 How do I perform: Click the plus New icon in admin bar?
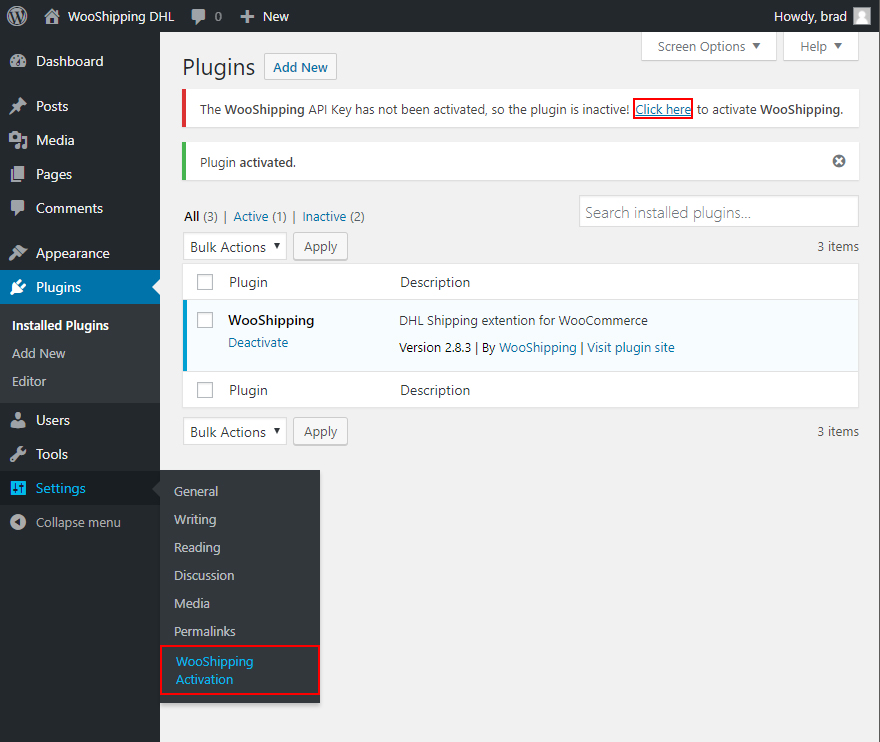pyautogui.click(x=247, y=16)
